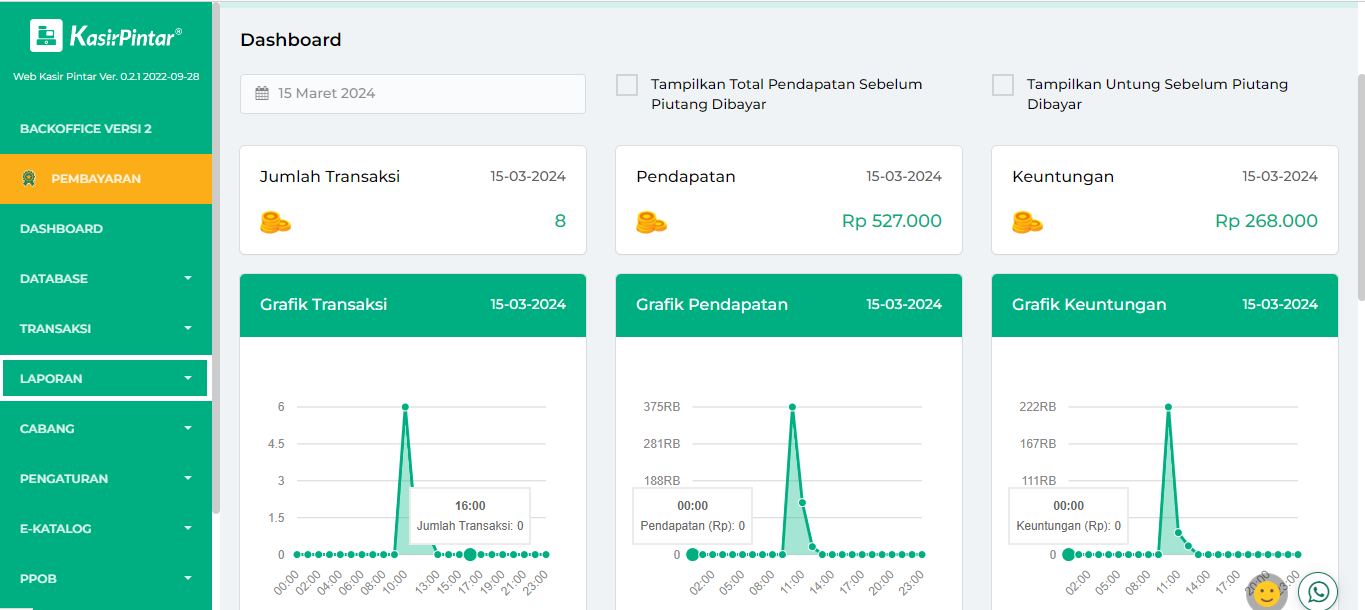Click the calendar icon in date field
This screenshot has height=610, width=1365.
point(262,94)
